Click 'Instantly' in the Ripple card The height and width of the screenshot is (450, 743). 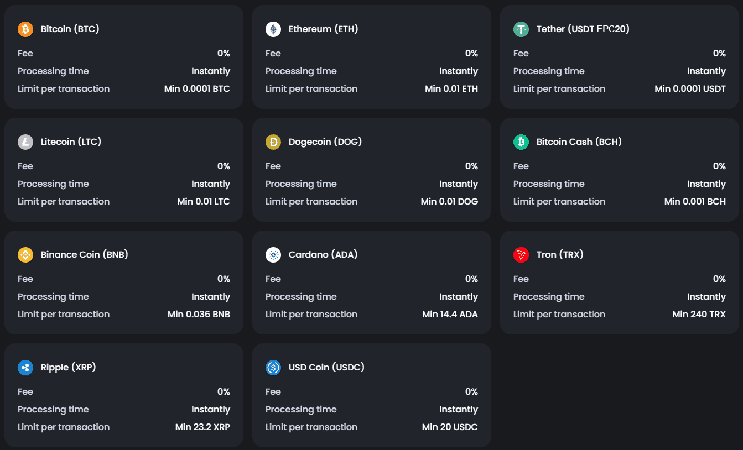point(211,409)
